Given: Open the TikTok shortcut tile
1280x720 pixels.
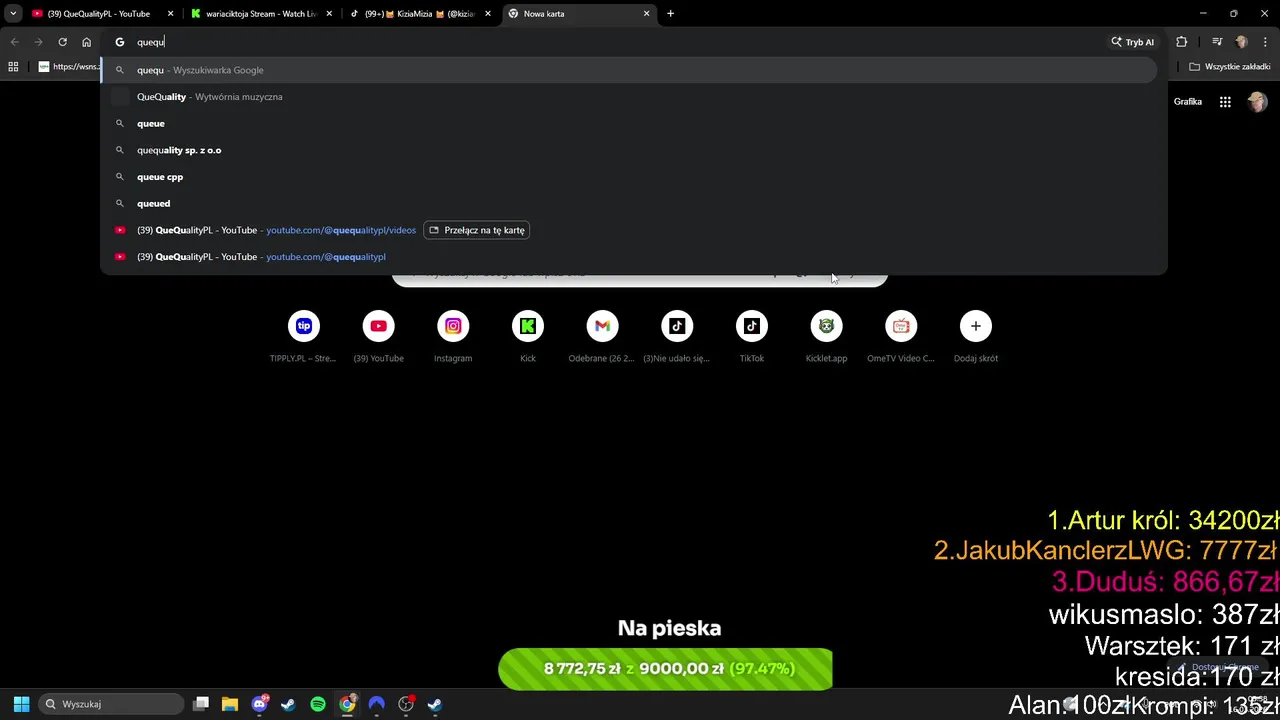Looking at the screenshot, I should point(752,326).
